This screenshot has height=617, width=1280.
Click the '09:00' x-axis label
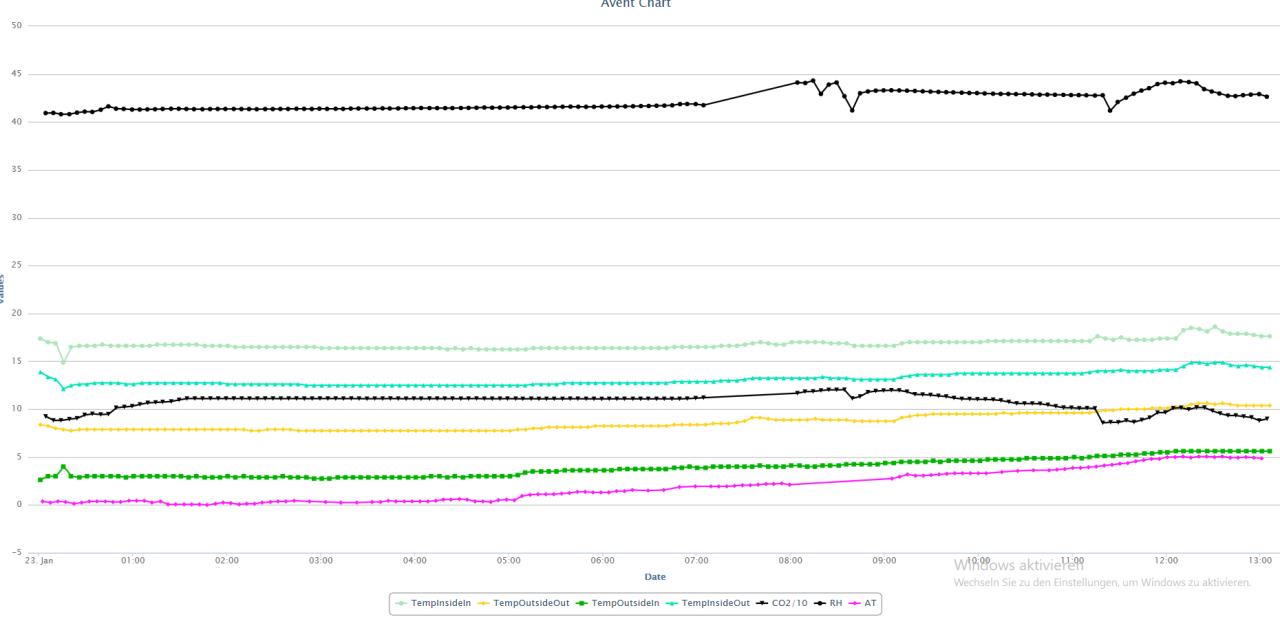tap(885, 560)
